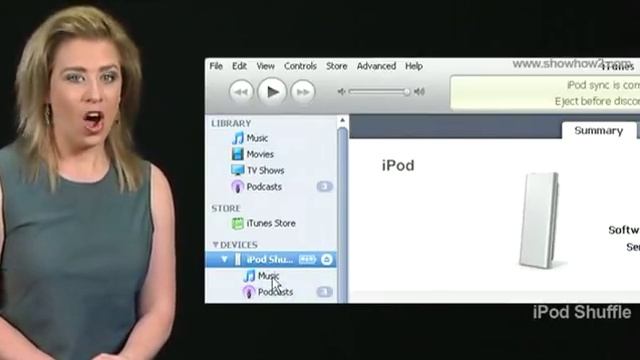
Task: Click the low volume speaker icon
Action: pos(342,92)
